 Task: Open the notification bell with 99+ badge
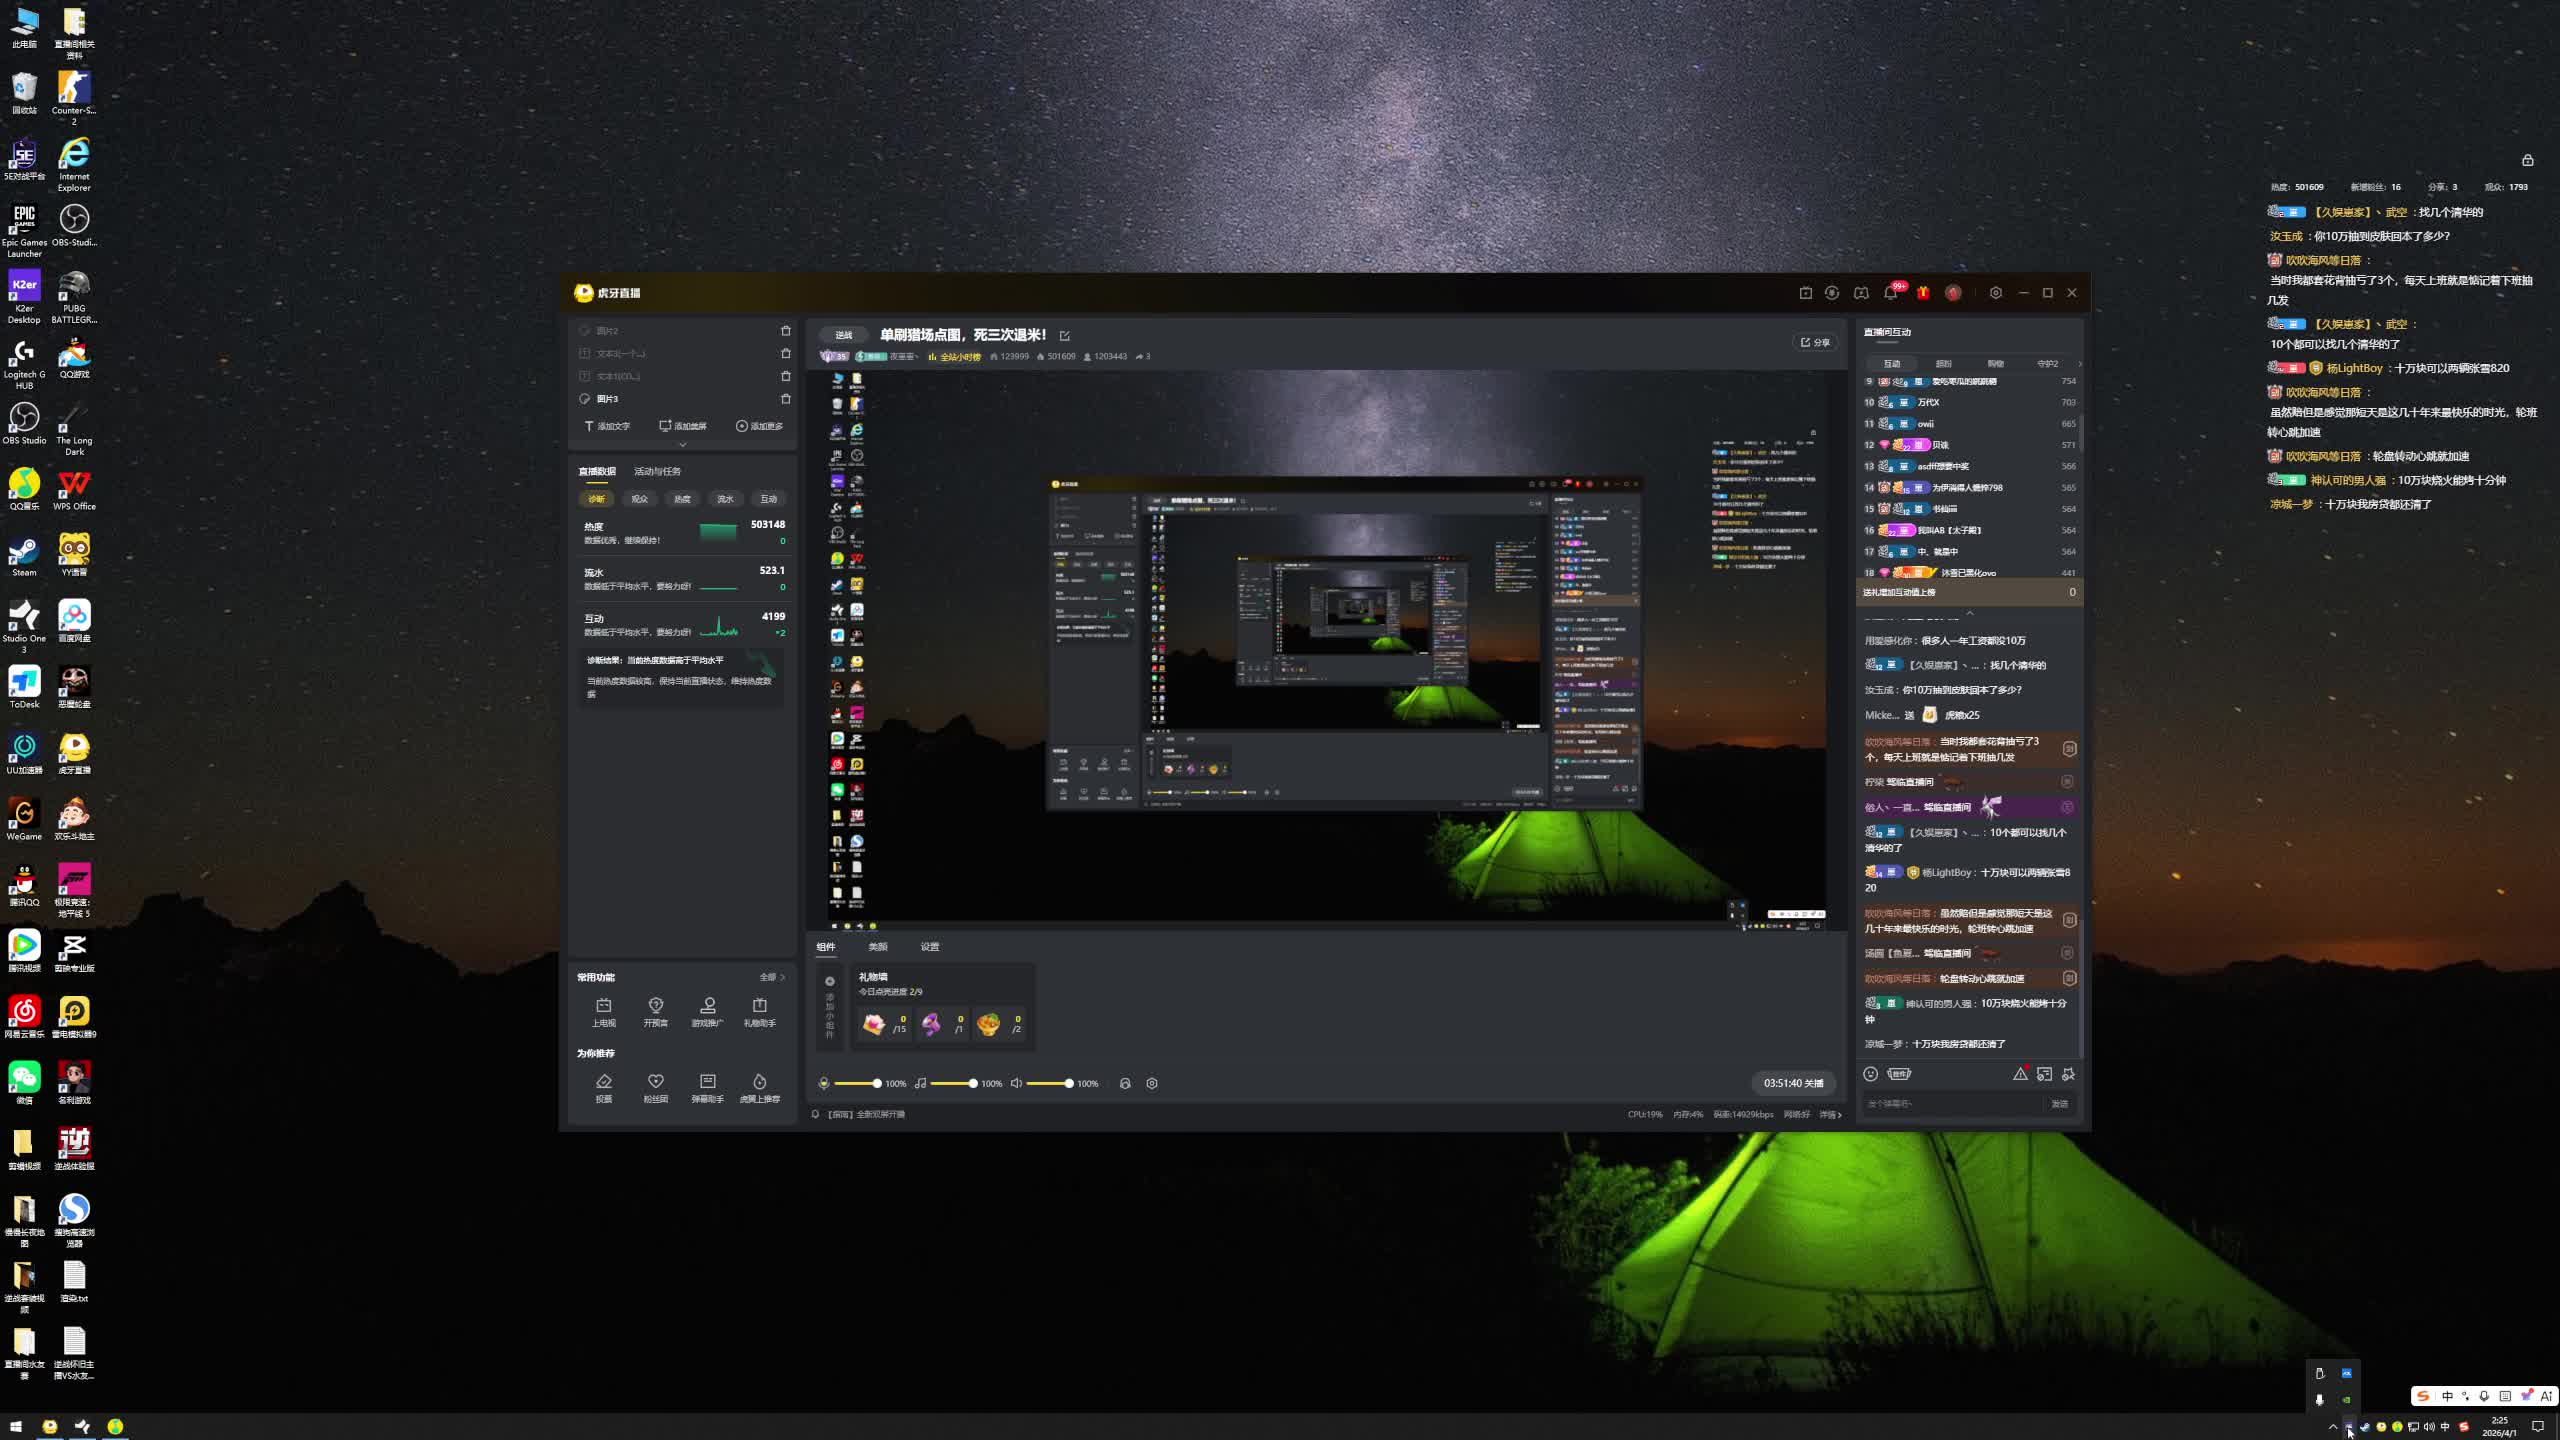(1890, 293)
